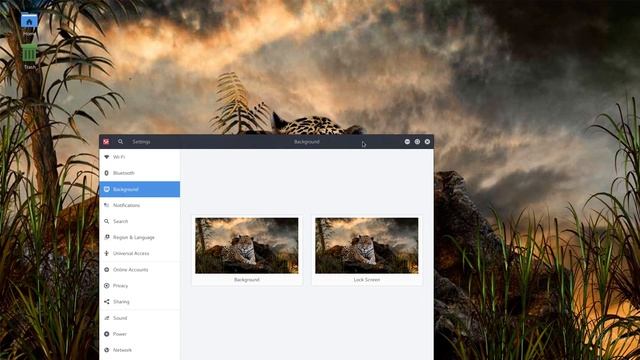
Task: Click the Background monitor icon in sidebar
Action: point(107,189)
